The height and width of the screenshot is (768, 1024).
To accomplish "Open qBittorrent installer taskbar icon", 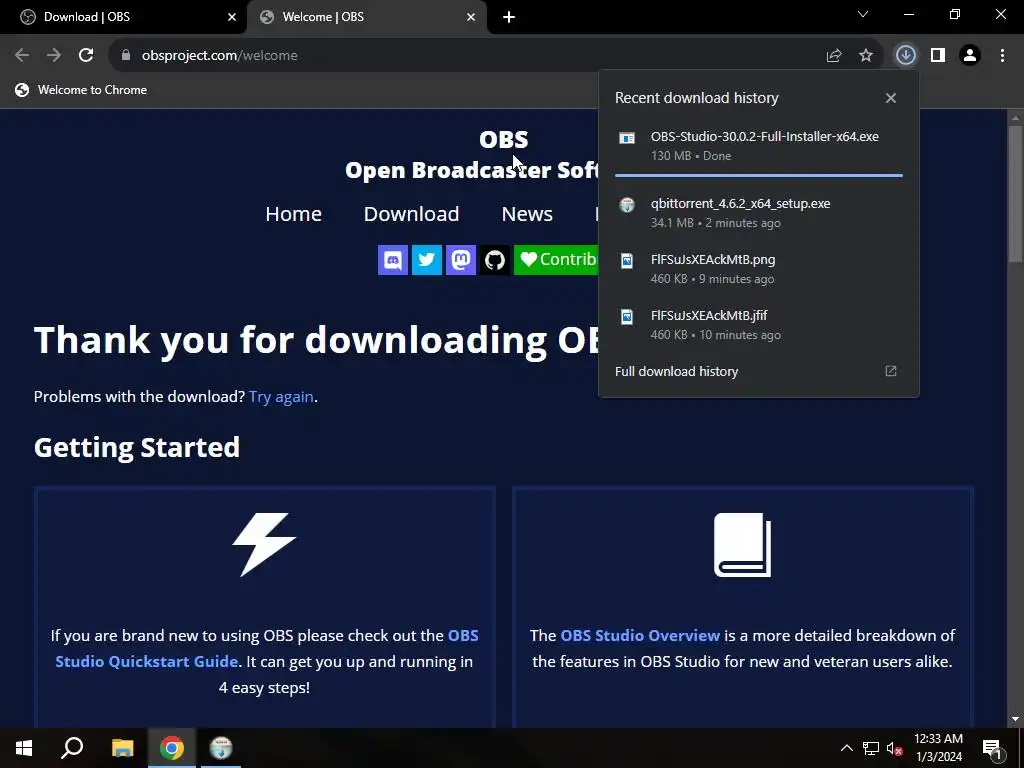I will [x=221, y=748].
